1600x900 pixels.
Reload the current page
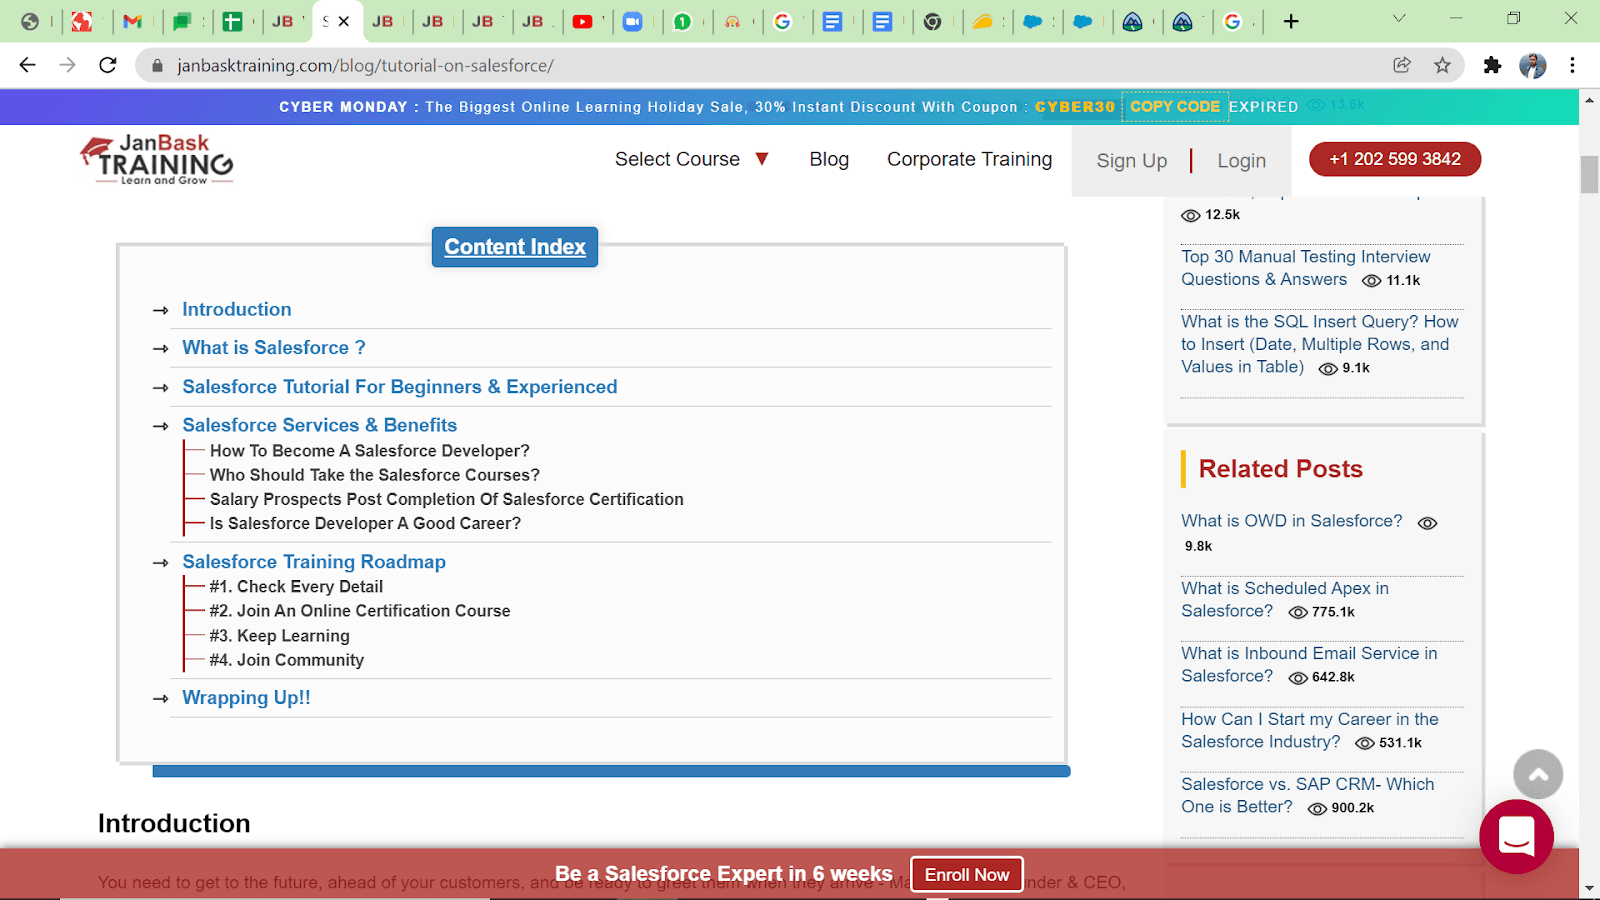[108, 65]
